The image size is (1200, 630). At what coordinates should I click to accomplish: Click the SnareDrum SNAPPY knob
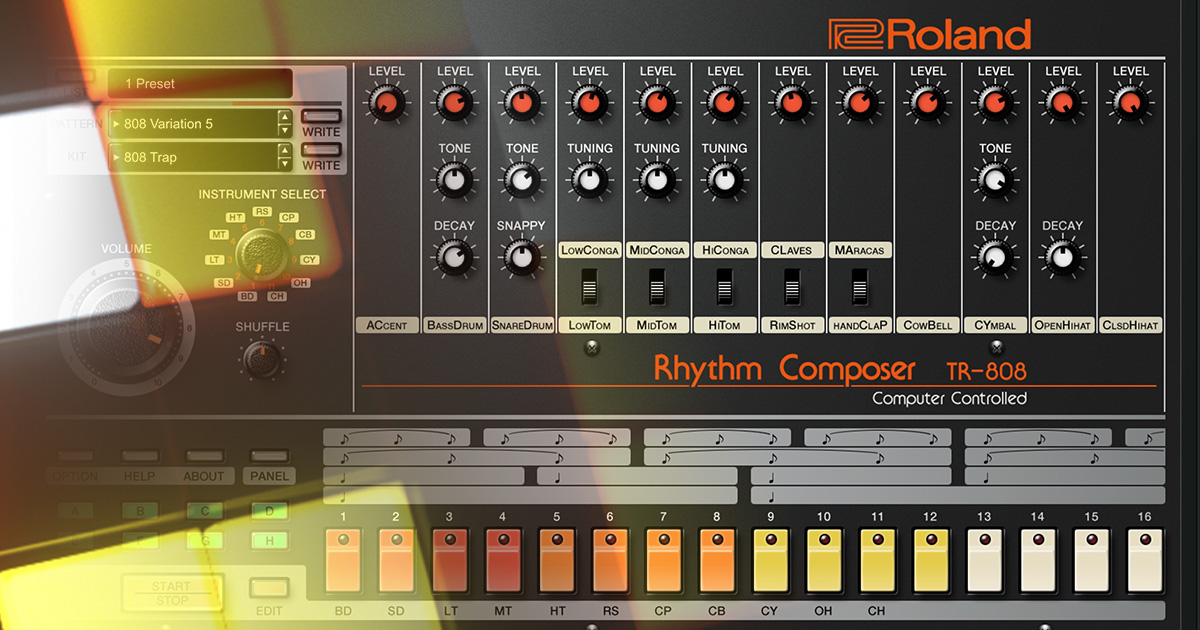click(521, 257)
